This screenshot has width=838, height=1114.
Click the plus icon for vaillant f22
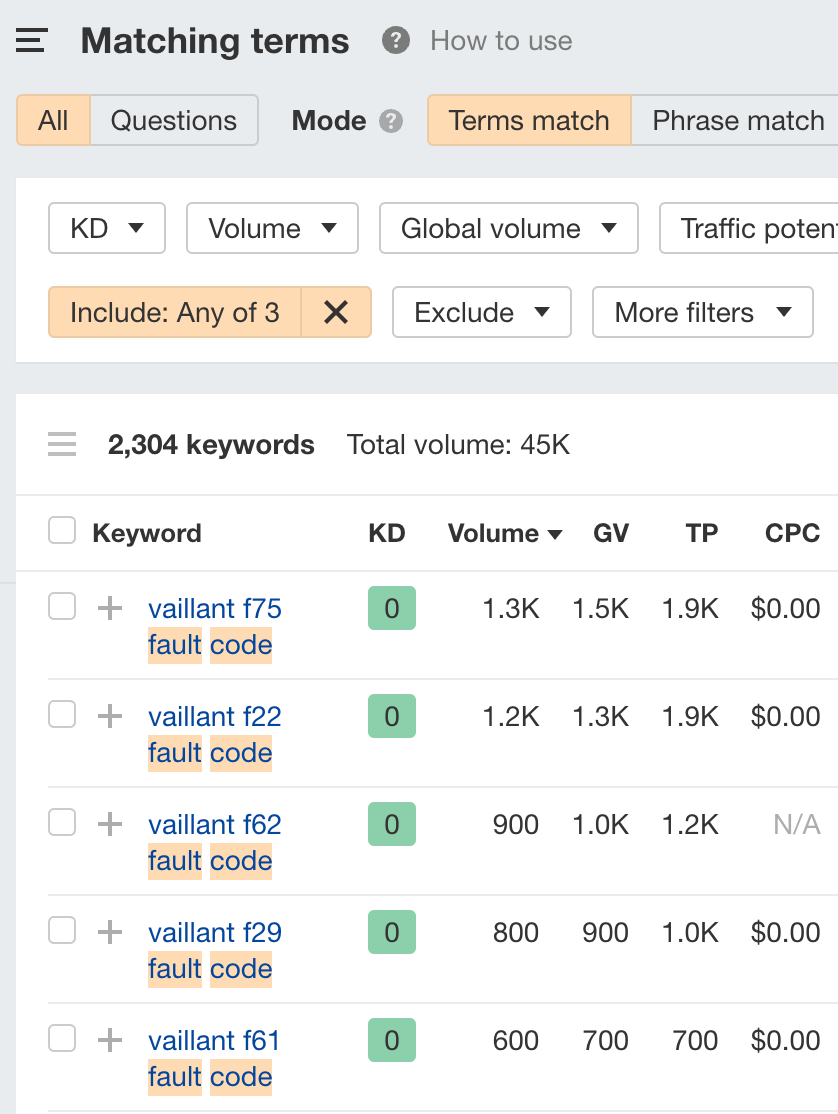tap(108, 716)
